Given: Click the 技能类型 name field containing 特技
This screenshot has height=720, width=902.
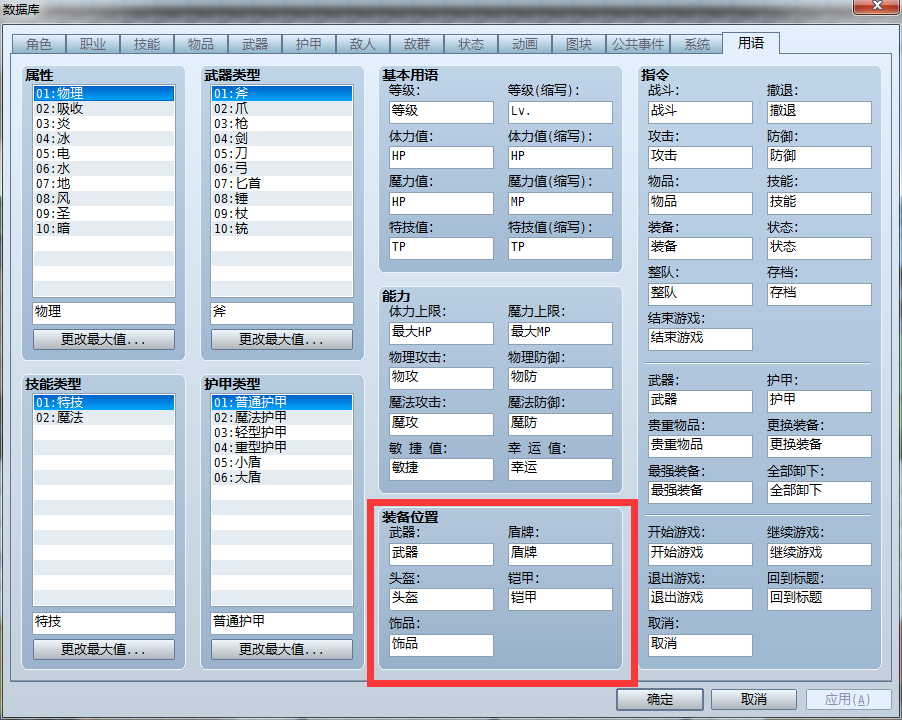Looking at the screenshot, I should click(x=104, y=623).
